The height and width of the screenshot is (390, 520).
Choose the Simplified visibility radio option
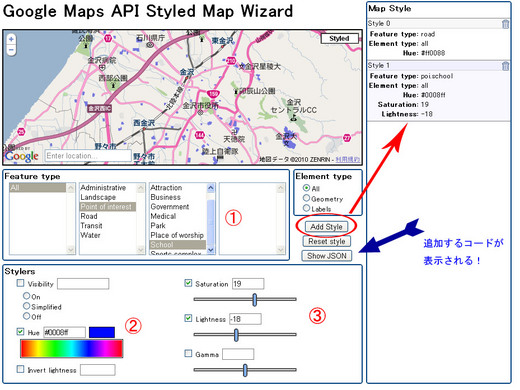tap(26, 306)
